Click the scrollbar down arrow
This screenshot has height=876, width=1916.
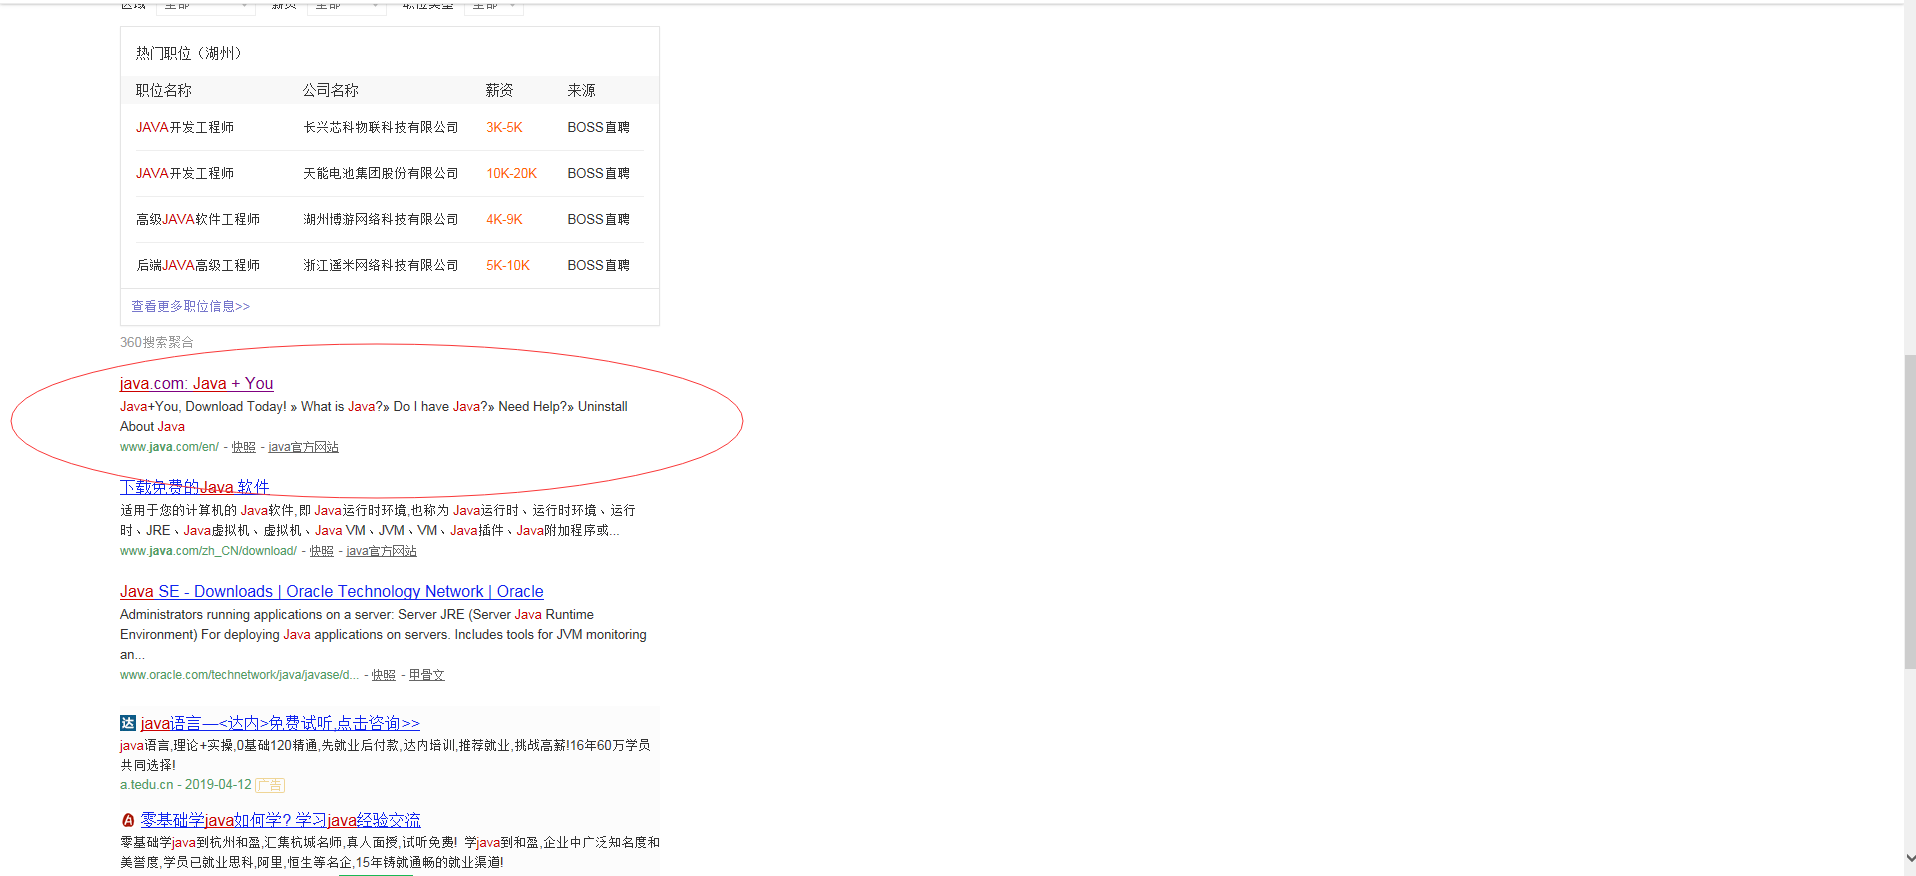point(1910,858)
